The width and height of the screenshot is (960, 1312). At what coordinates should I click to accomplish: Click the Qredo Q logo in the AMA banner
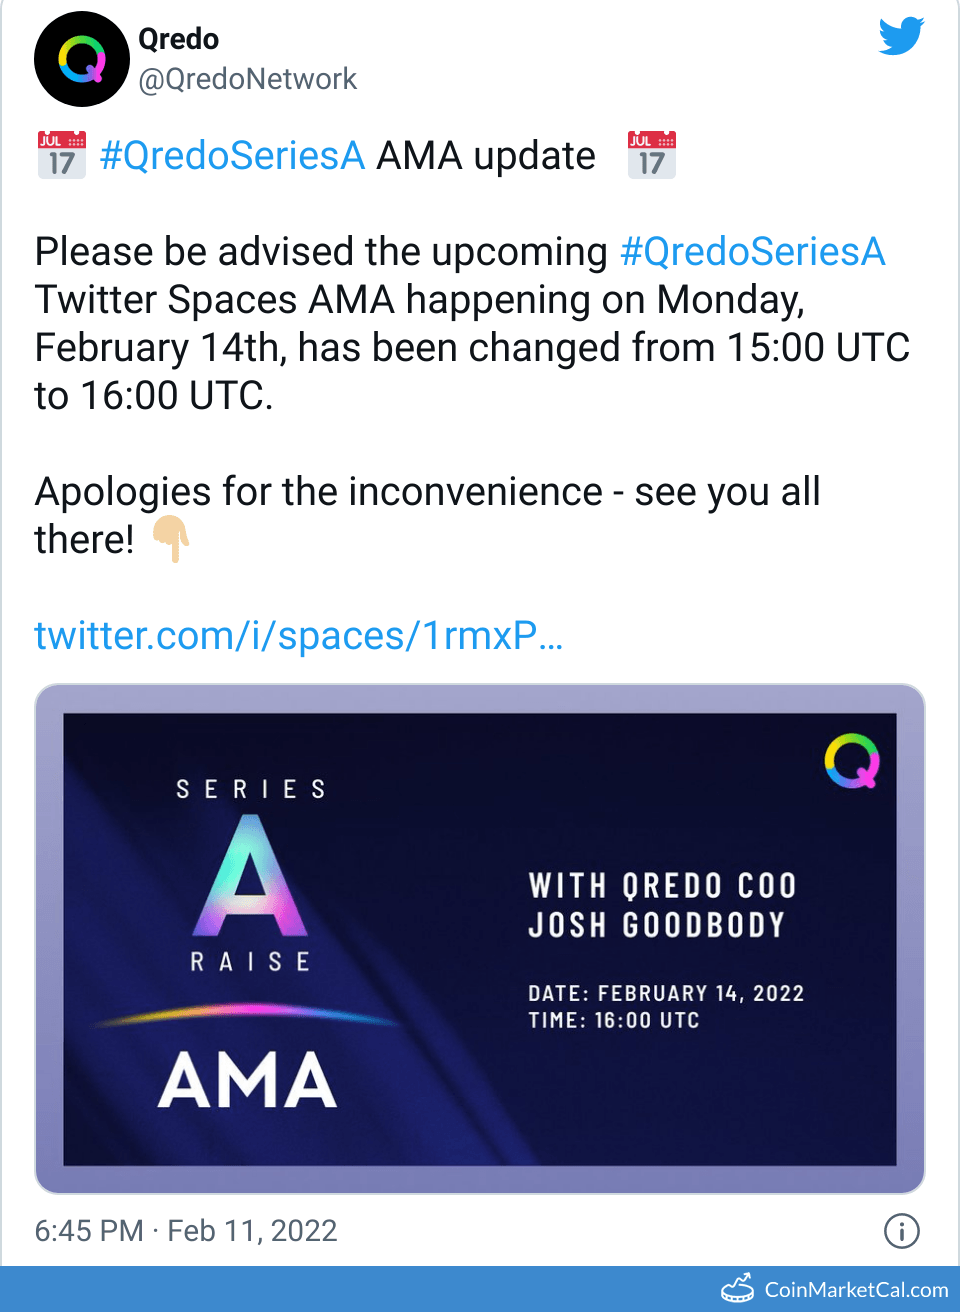(852, 761)
